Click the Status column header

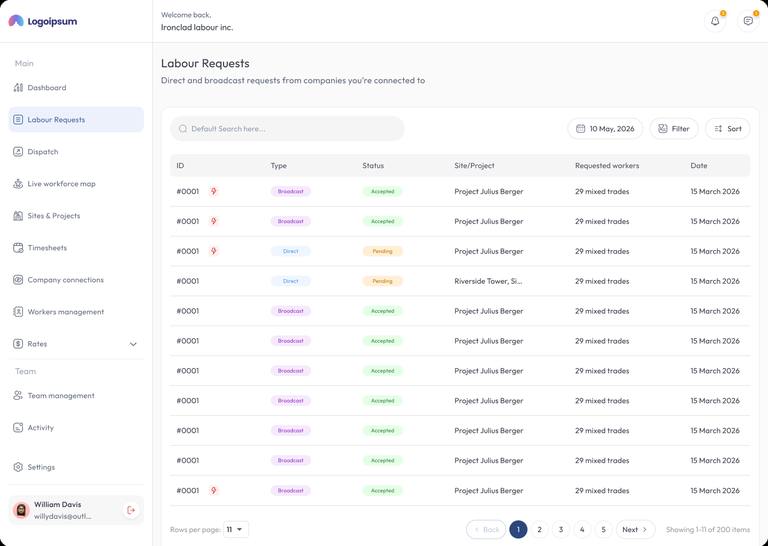[373, 166]
